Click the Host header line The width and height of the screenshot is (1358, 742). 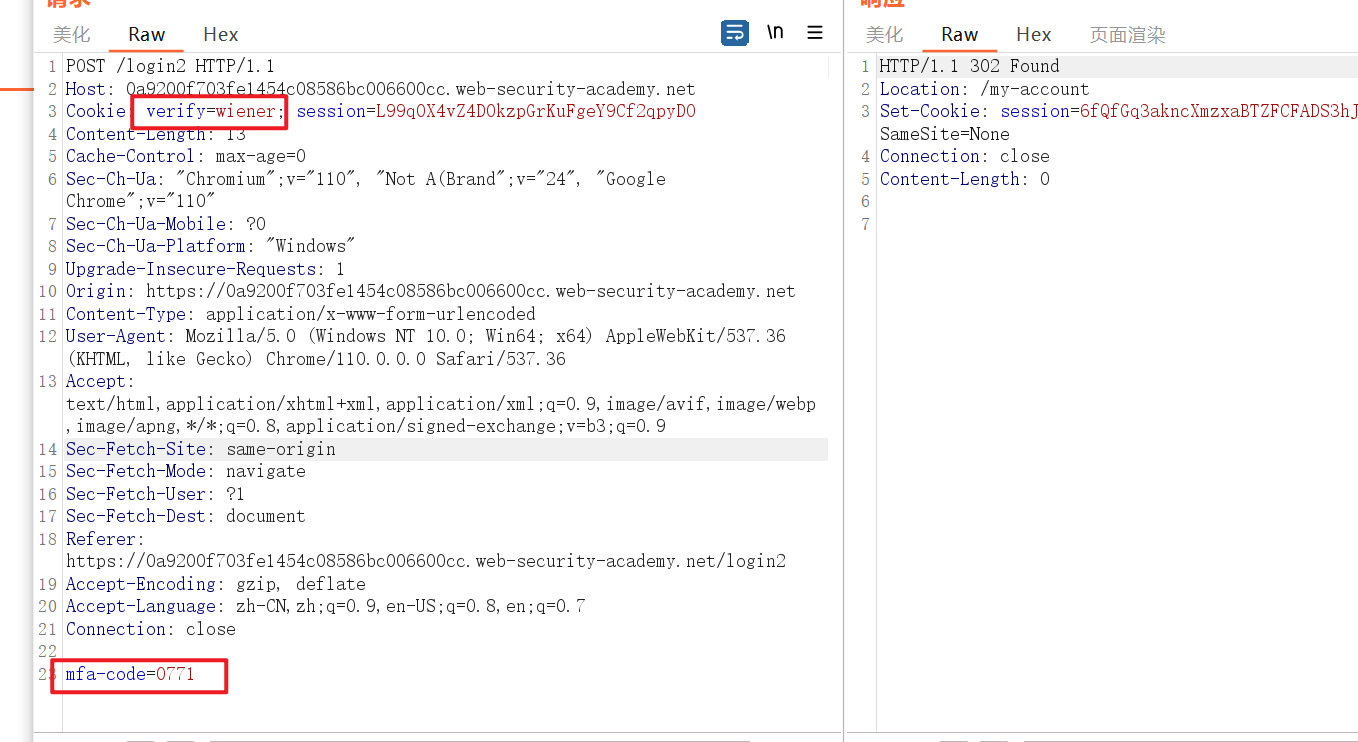(x=380, y=89)
